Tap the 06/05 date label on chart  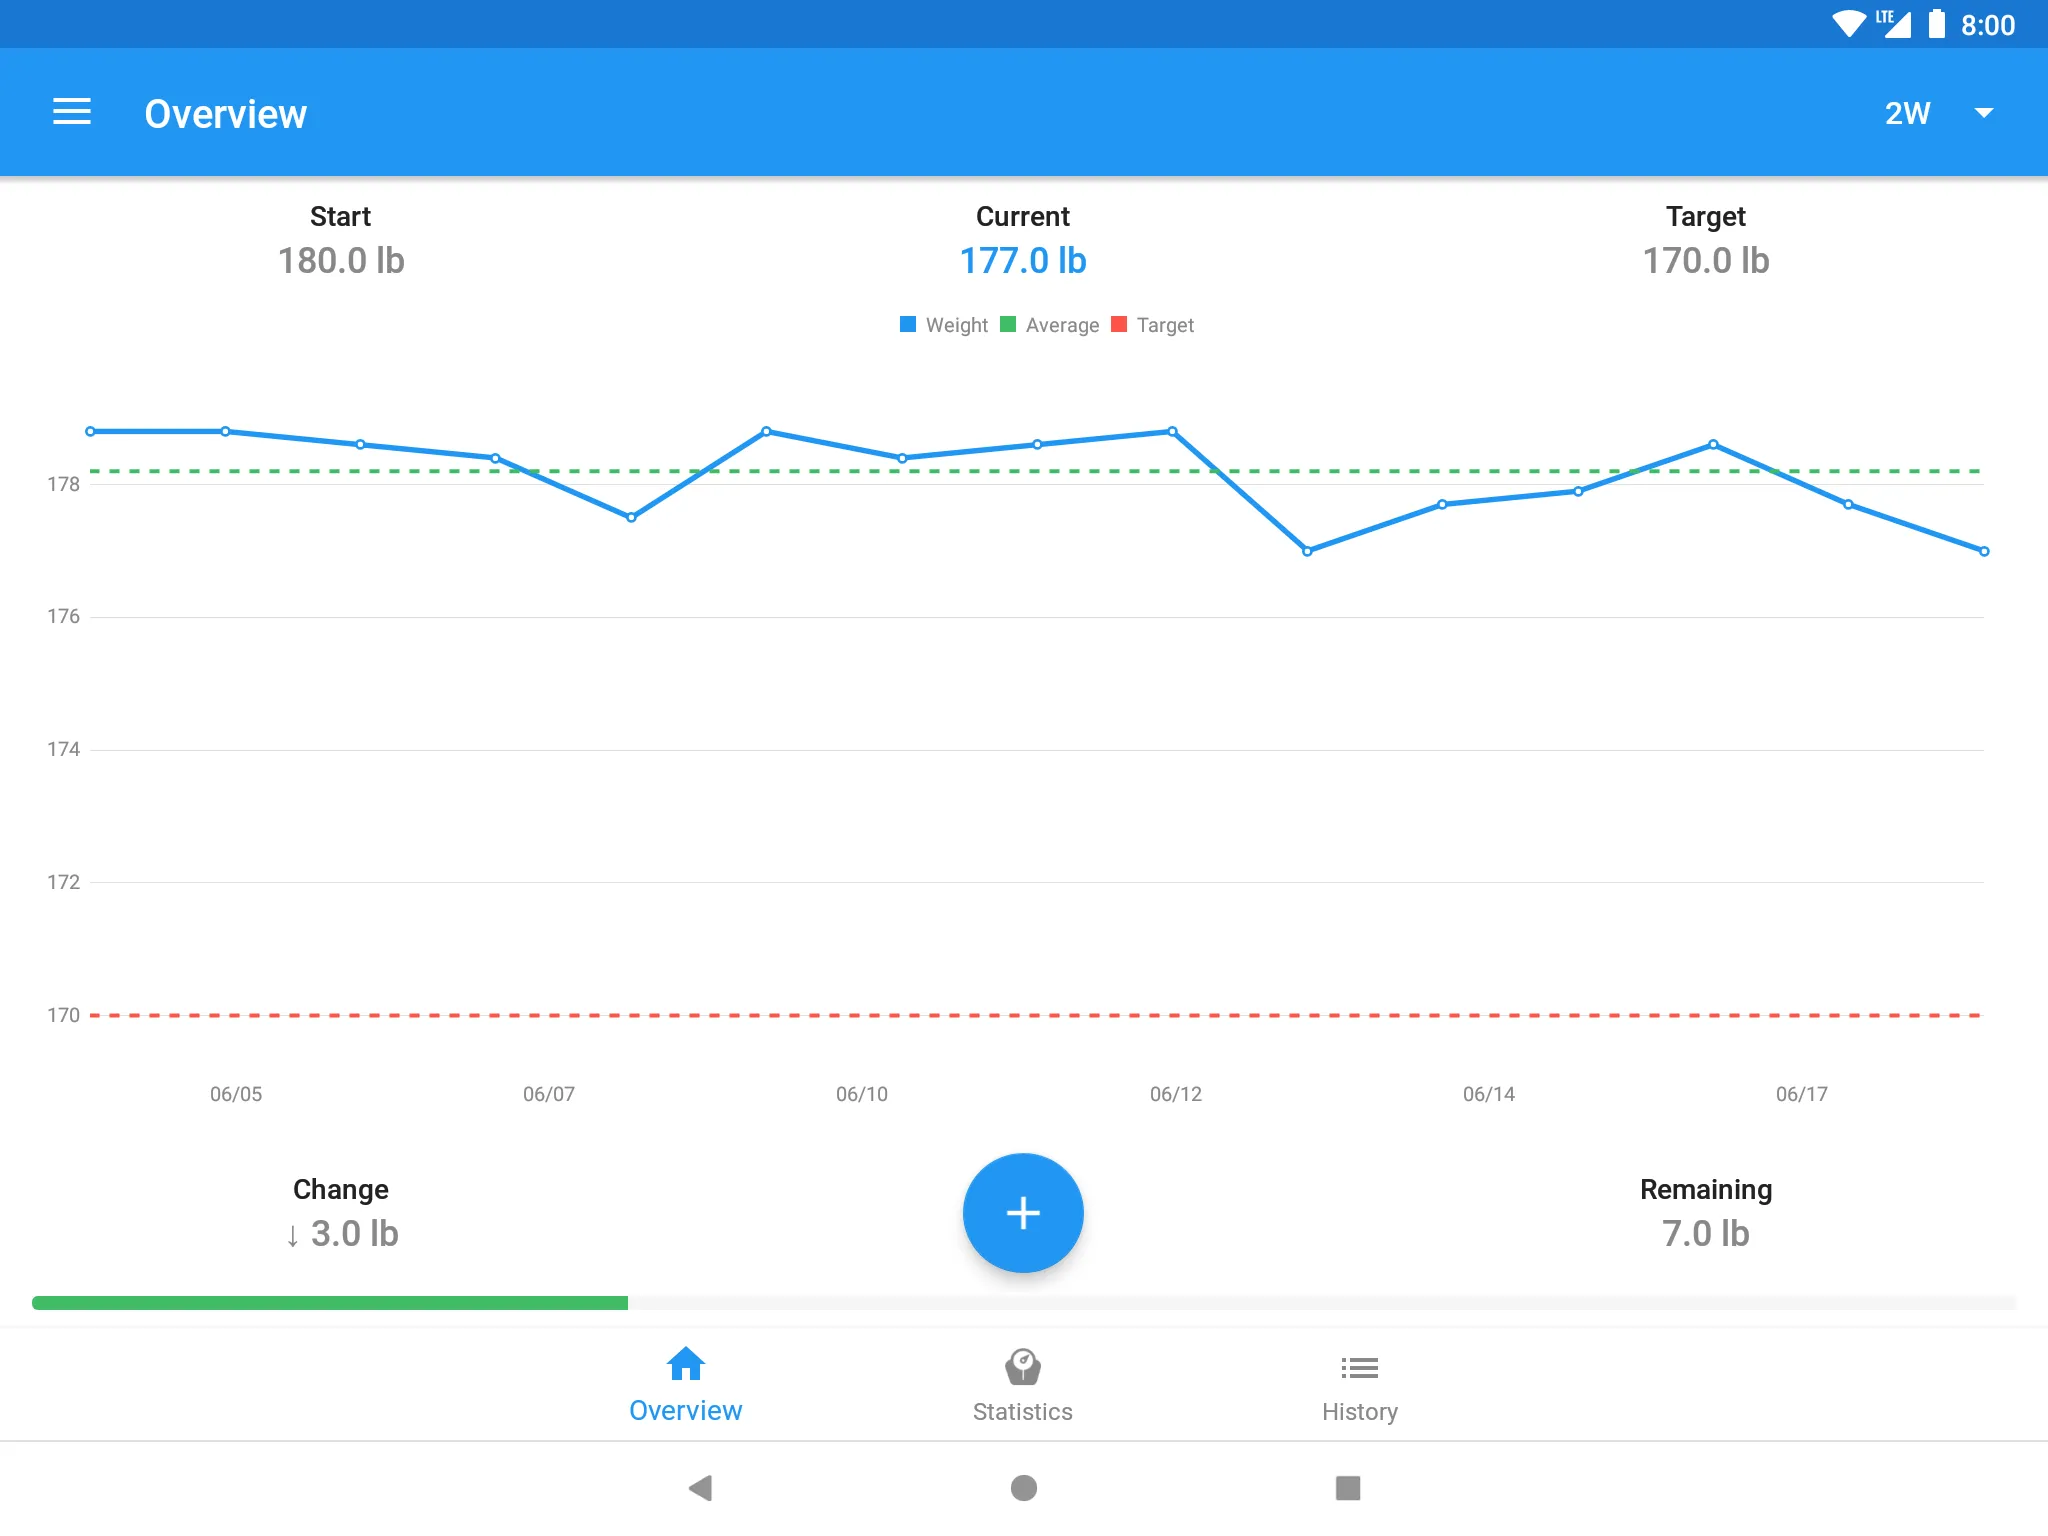239,1091
